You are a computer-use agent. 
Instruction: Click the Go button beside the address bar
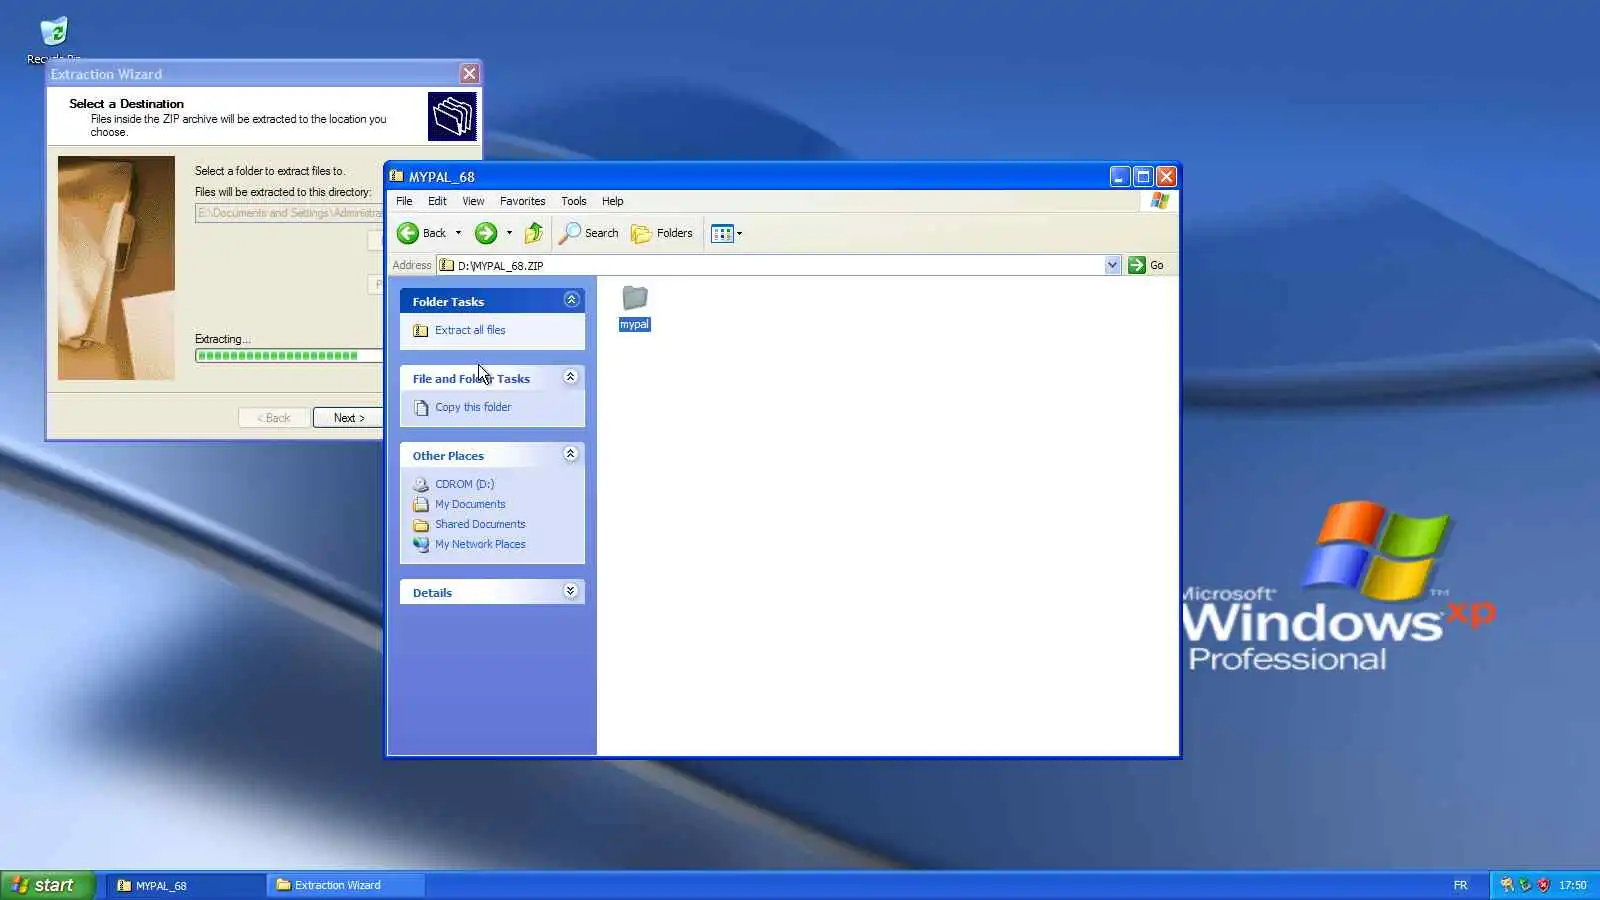pos(1146,265)
